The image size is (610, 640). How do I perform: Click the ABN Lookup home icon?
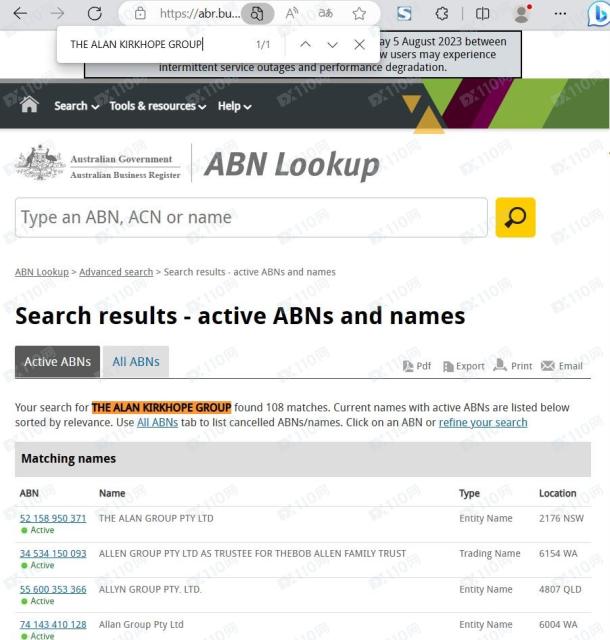29,105
